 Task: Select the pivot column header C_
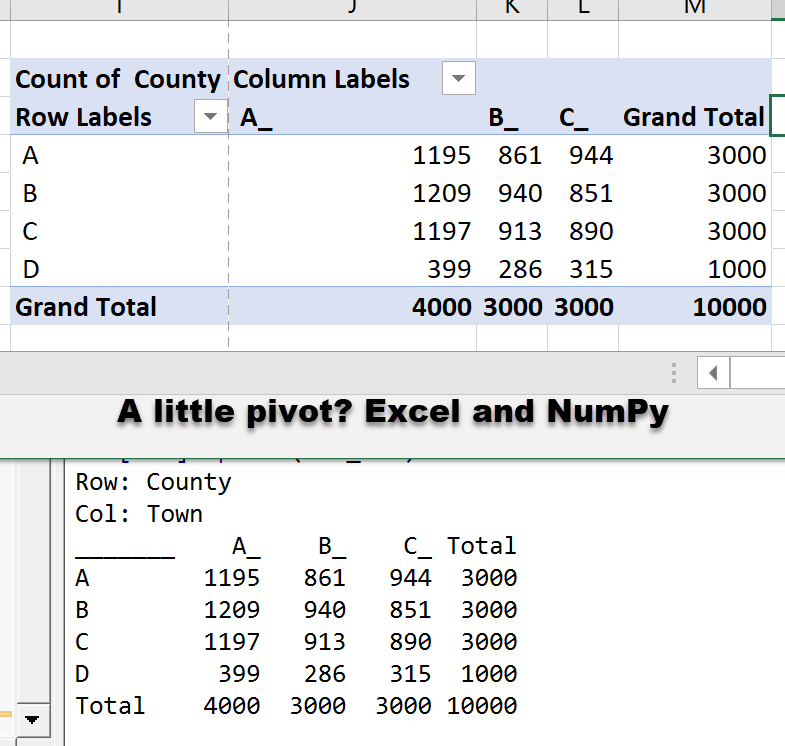pos(583,117)
